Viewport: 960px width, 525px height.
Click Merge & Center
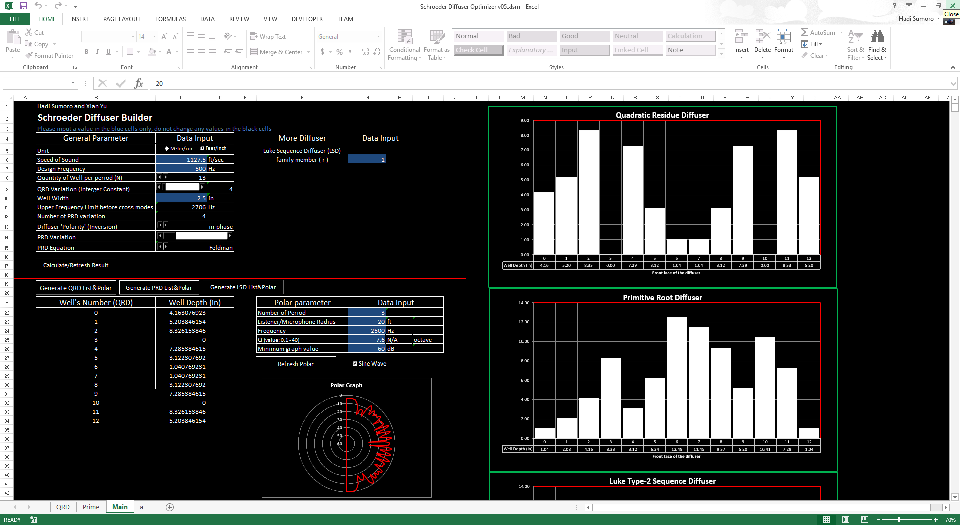[x=277, y=52]
